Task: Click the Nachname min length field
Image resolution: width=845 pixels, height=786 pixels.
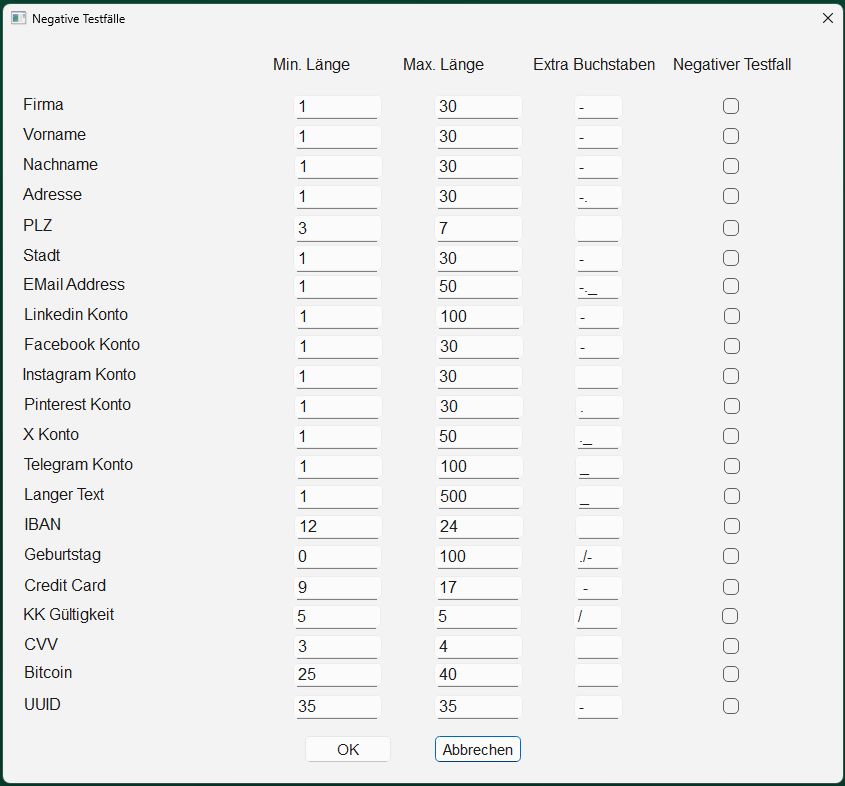Action: [x=338, y=167]
